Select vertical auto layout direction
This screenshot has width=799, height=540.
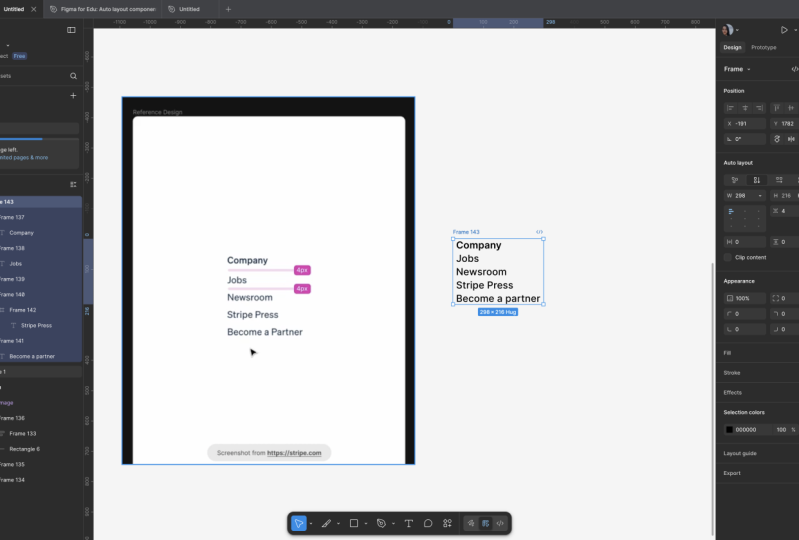757,180
